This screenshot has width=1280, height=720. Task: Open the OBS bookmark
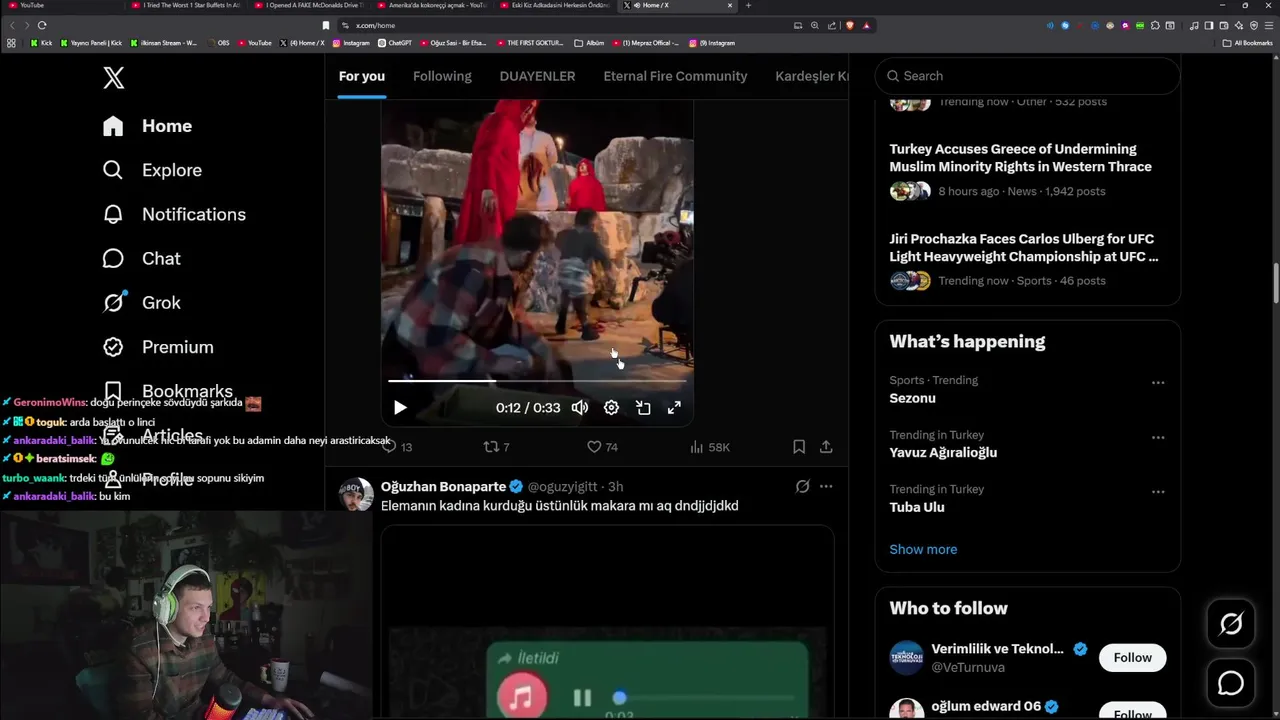218,43
